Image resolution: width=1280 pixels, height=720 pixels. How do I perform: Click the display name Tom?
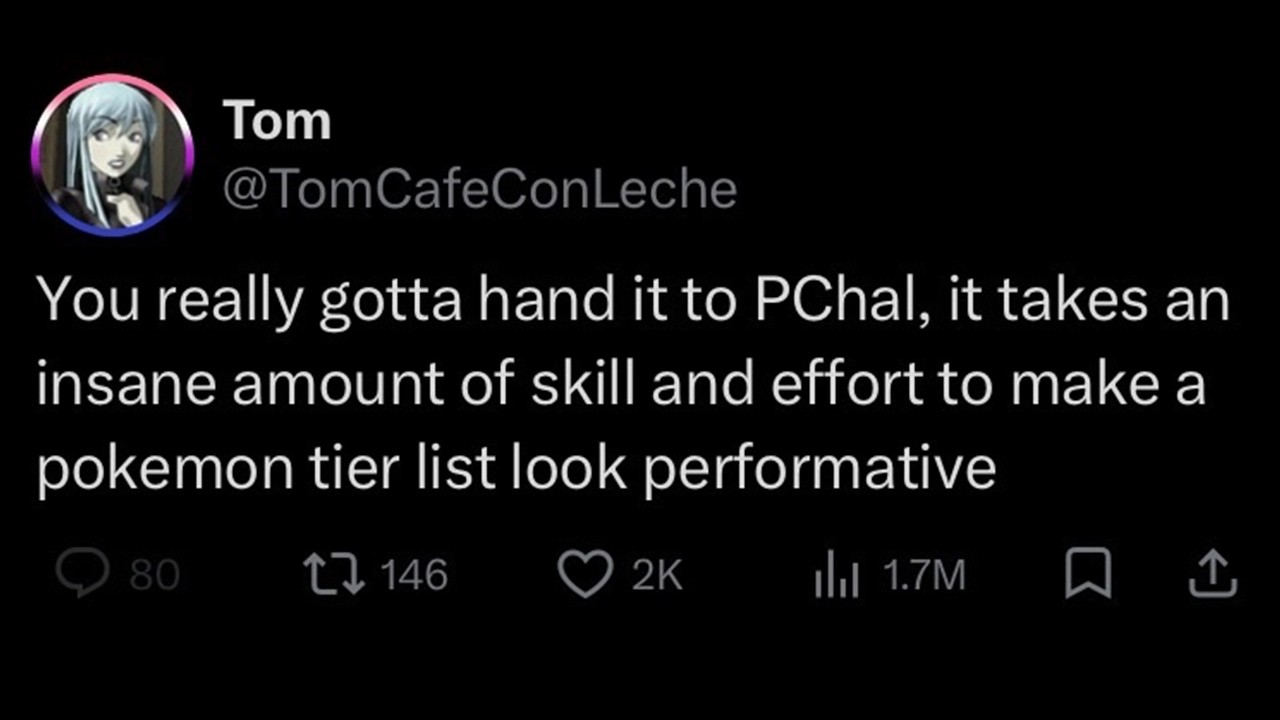pyautogui.click(x=277, y=122)
